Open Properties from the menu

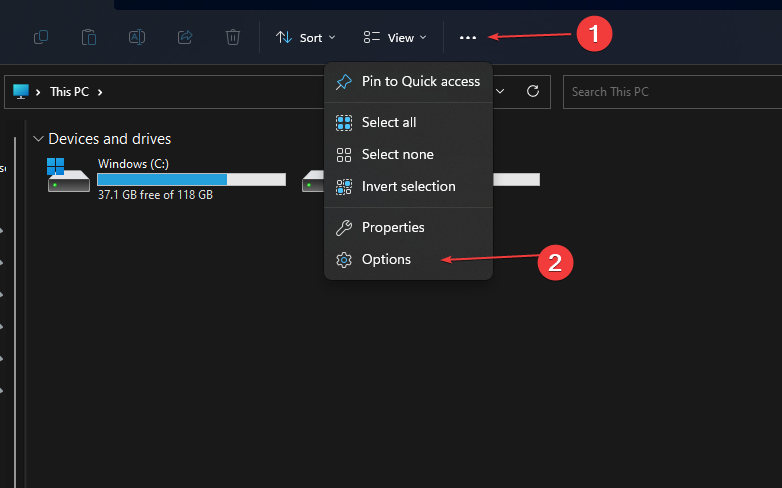click(392, 227)
